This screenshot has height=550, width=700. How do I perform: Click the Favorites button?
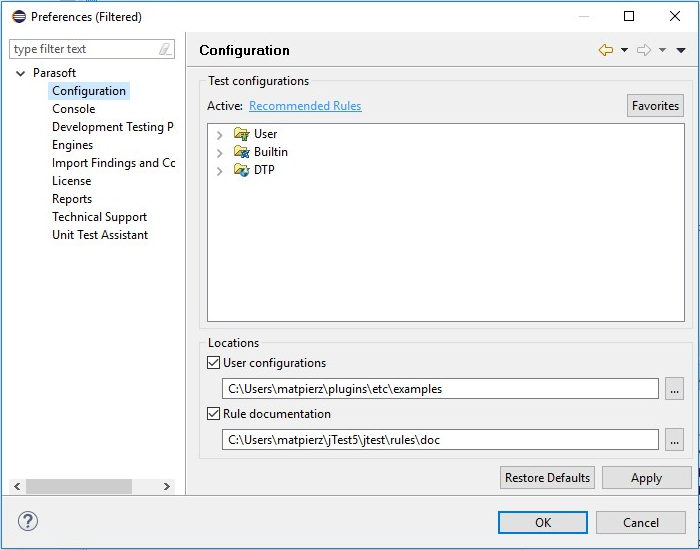pyautogui.click(x=655, y=106)
